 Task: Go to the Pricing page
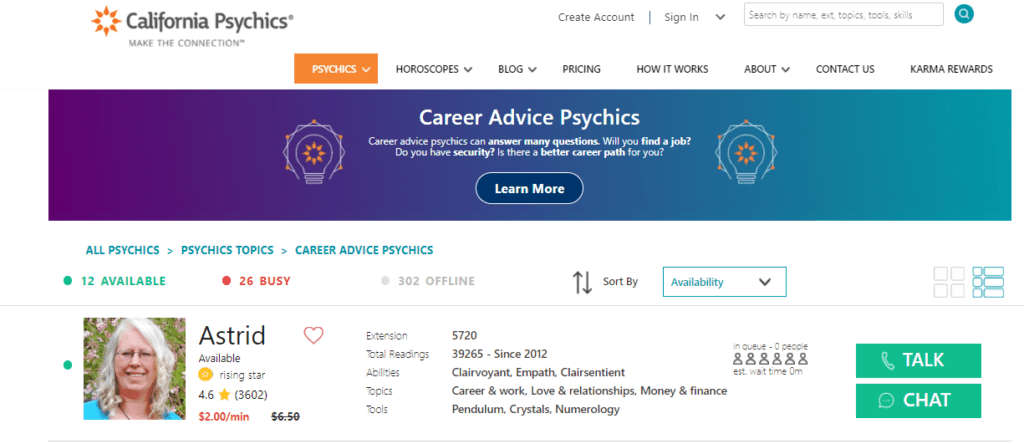(x=581, y=69)
